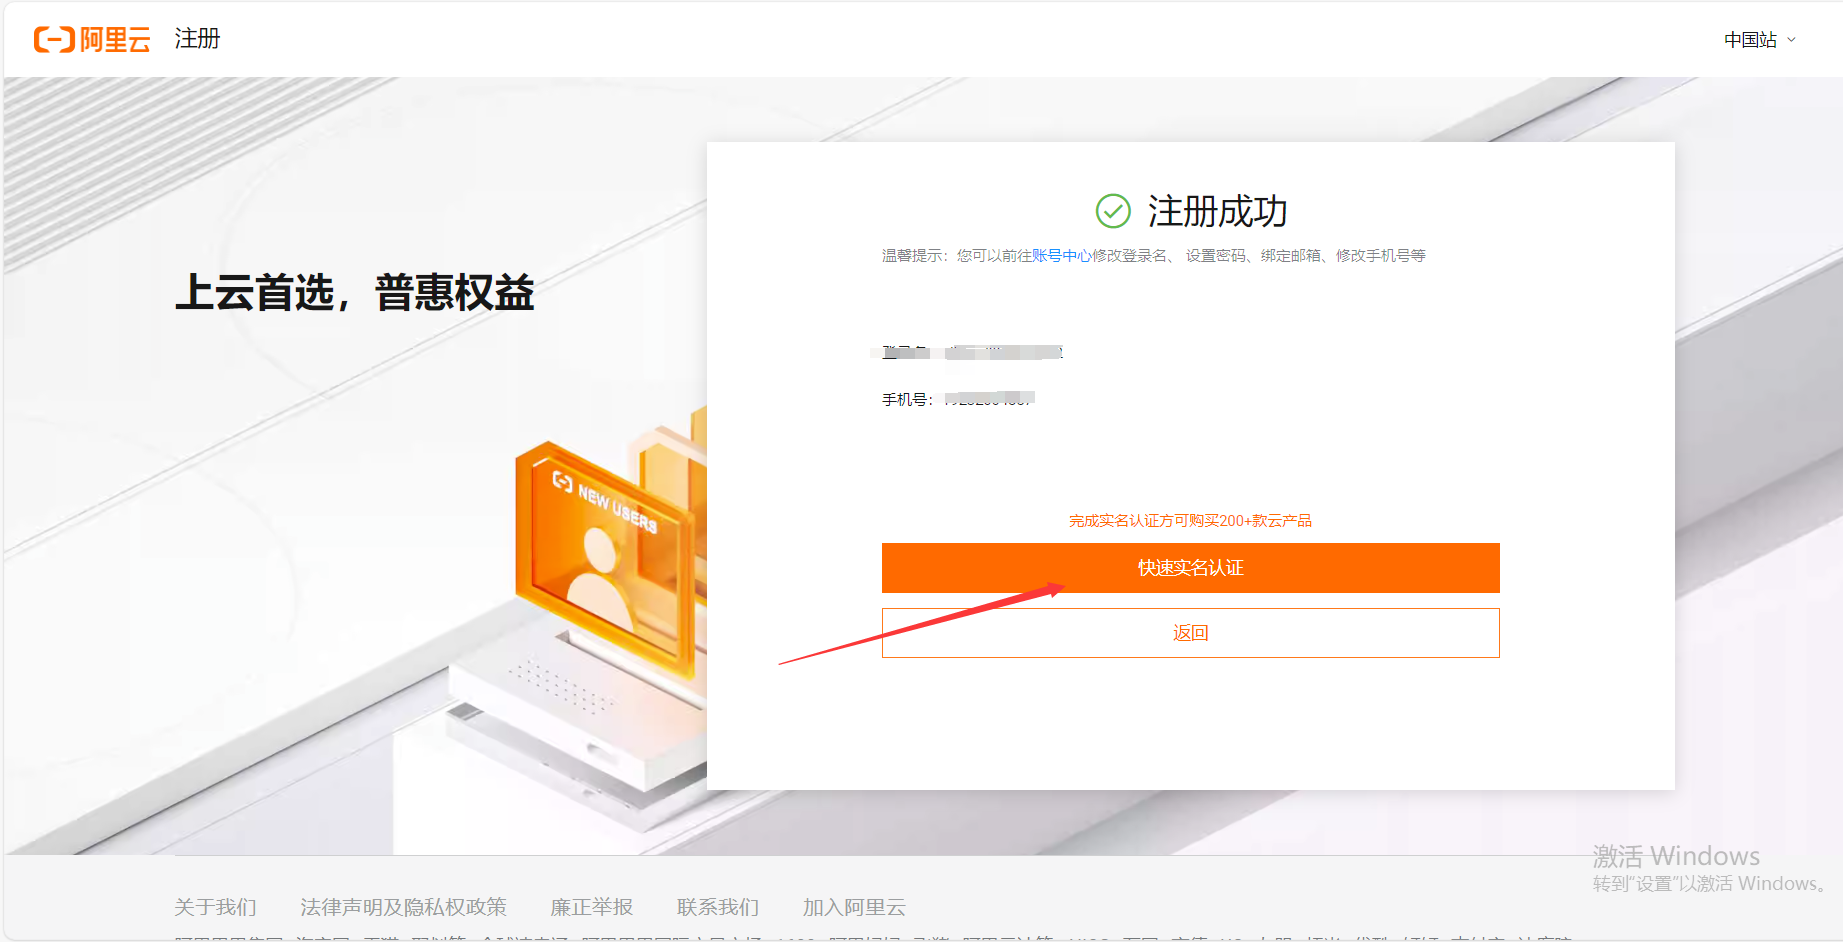The height and width of the screenshot is (942, 1843).
Task: Click the orange 完成实名认证方可购买200+款云产品 notice
Action: 1190,521
